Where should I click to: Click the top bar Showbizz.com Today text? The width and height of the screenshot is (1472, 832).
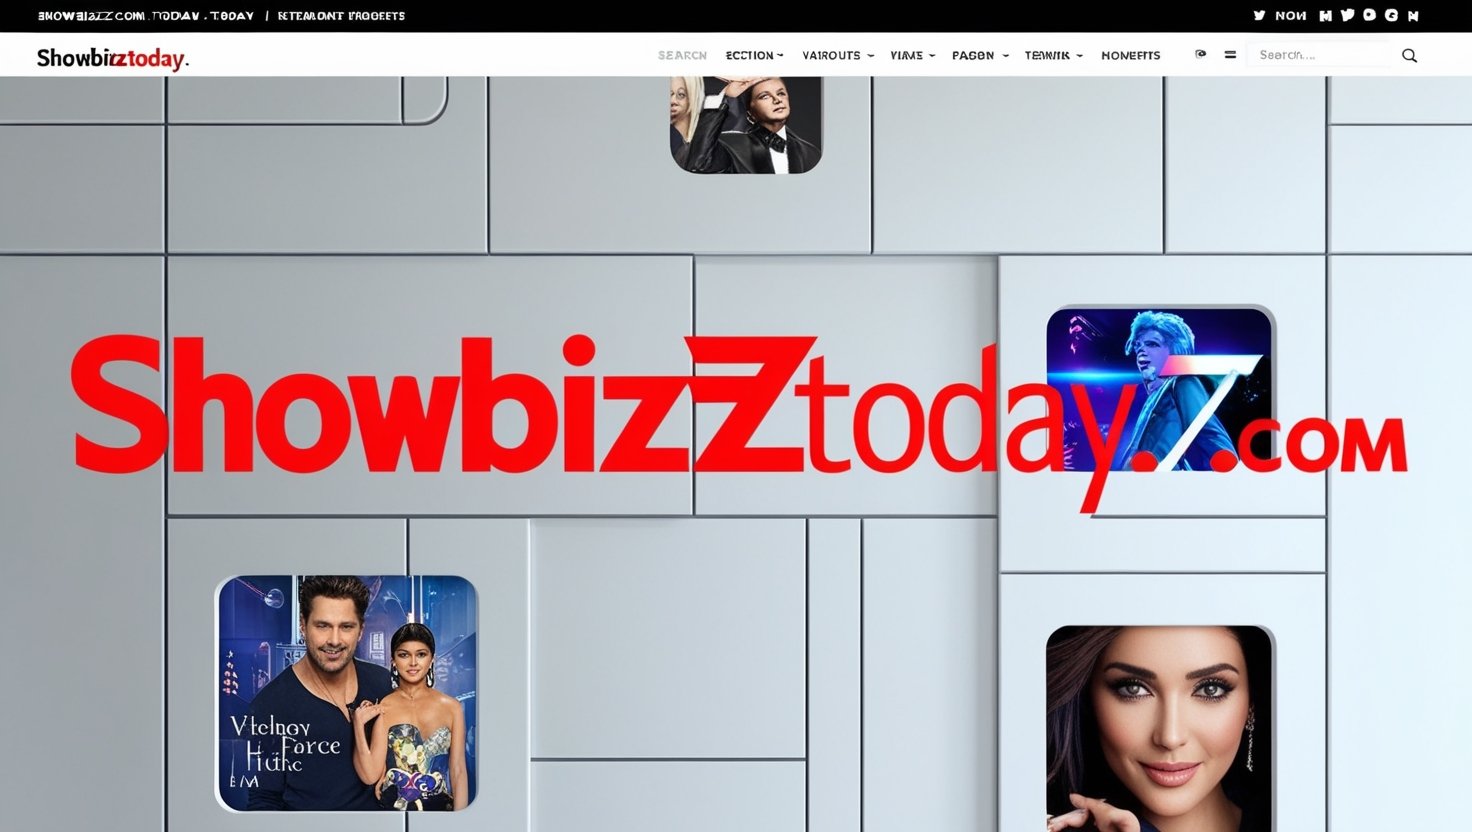(x=146, y=16)
